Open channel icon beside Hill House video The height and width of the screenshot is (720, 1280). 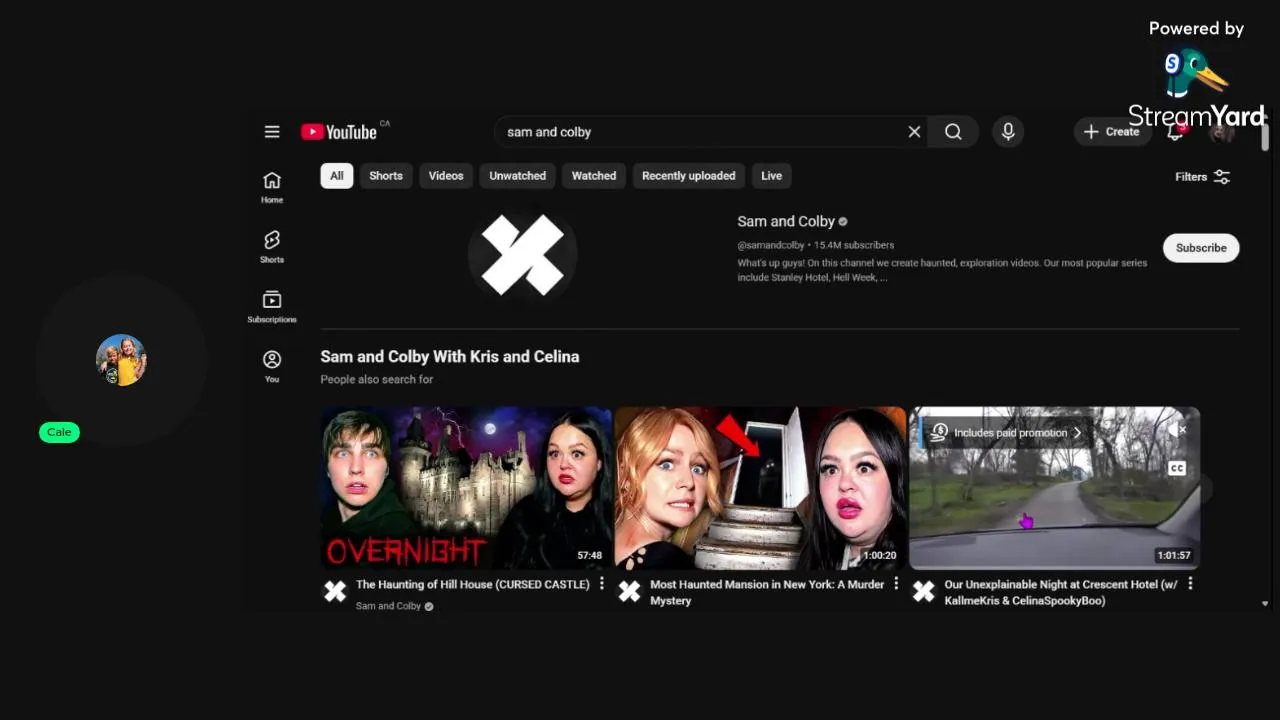click(x=335, y=592)
